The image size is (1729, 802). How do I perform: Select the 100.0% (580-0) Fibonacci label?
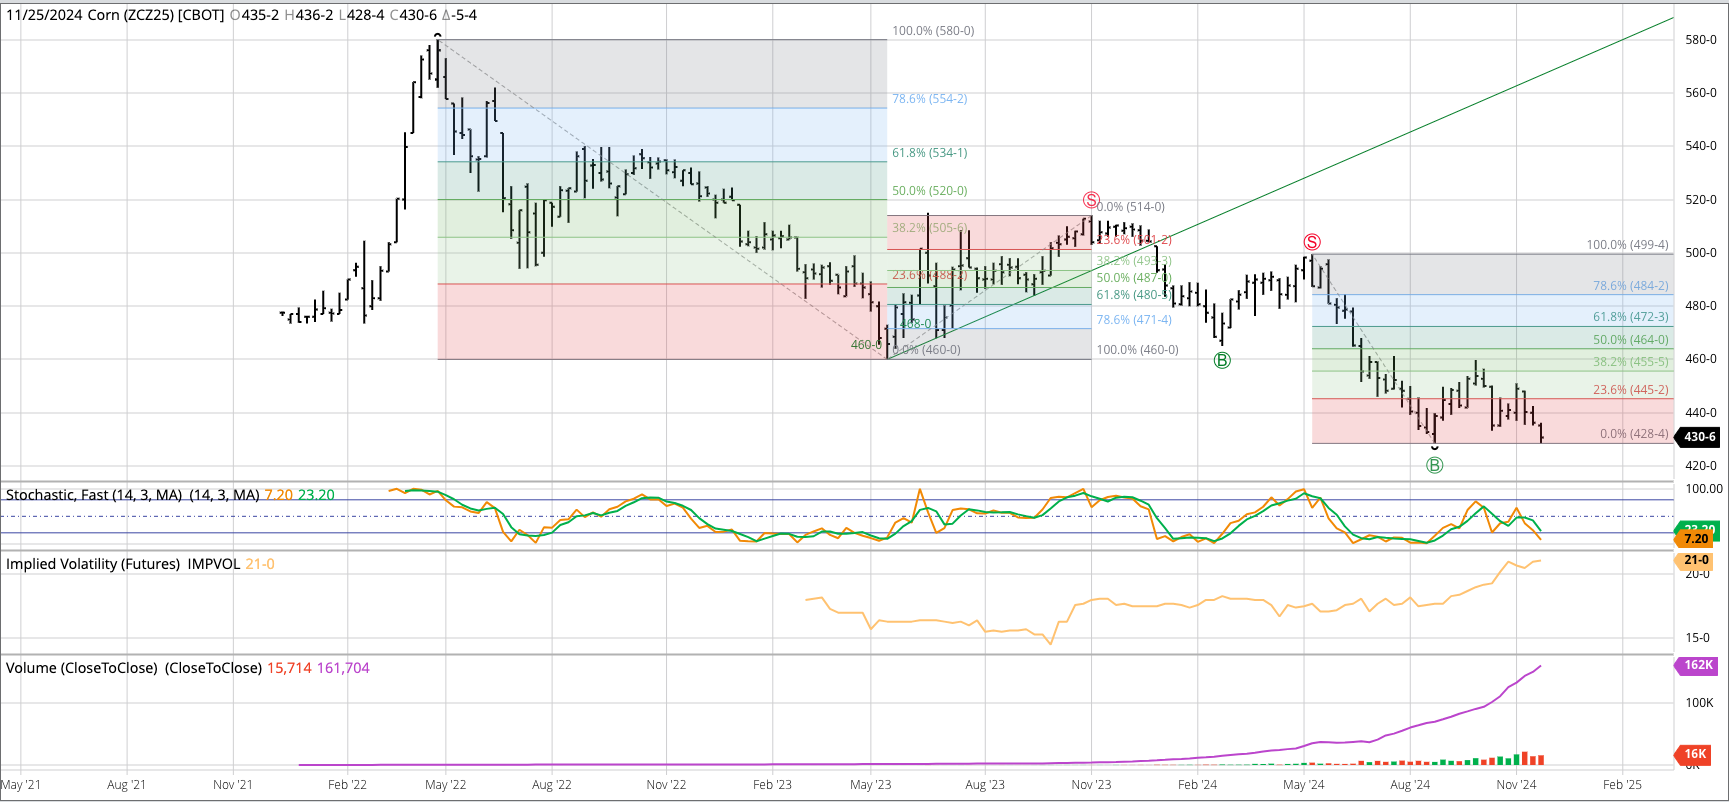pos(933,31)
